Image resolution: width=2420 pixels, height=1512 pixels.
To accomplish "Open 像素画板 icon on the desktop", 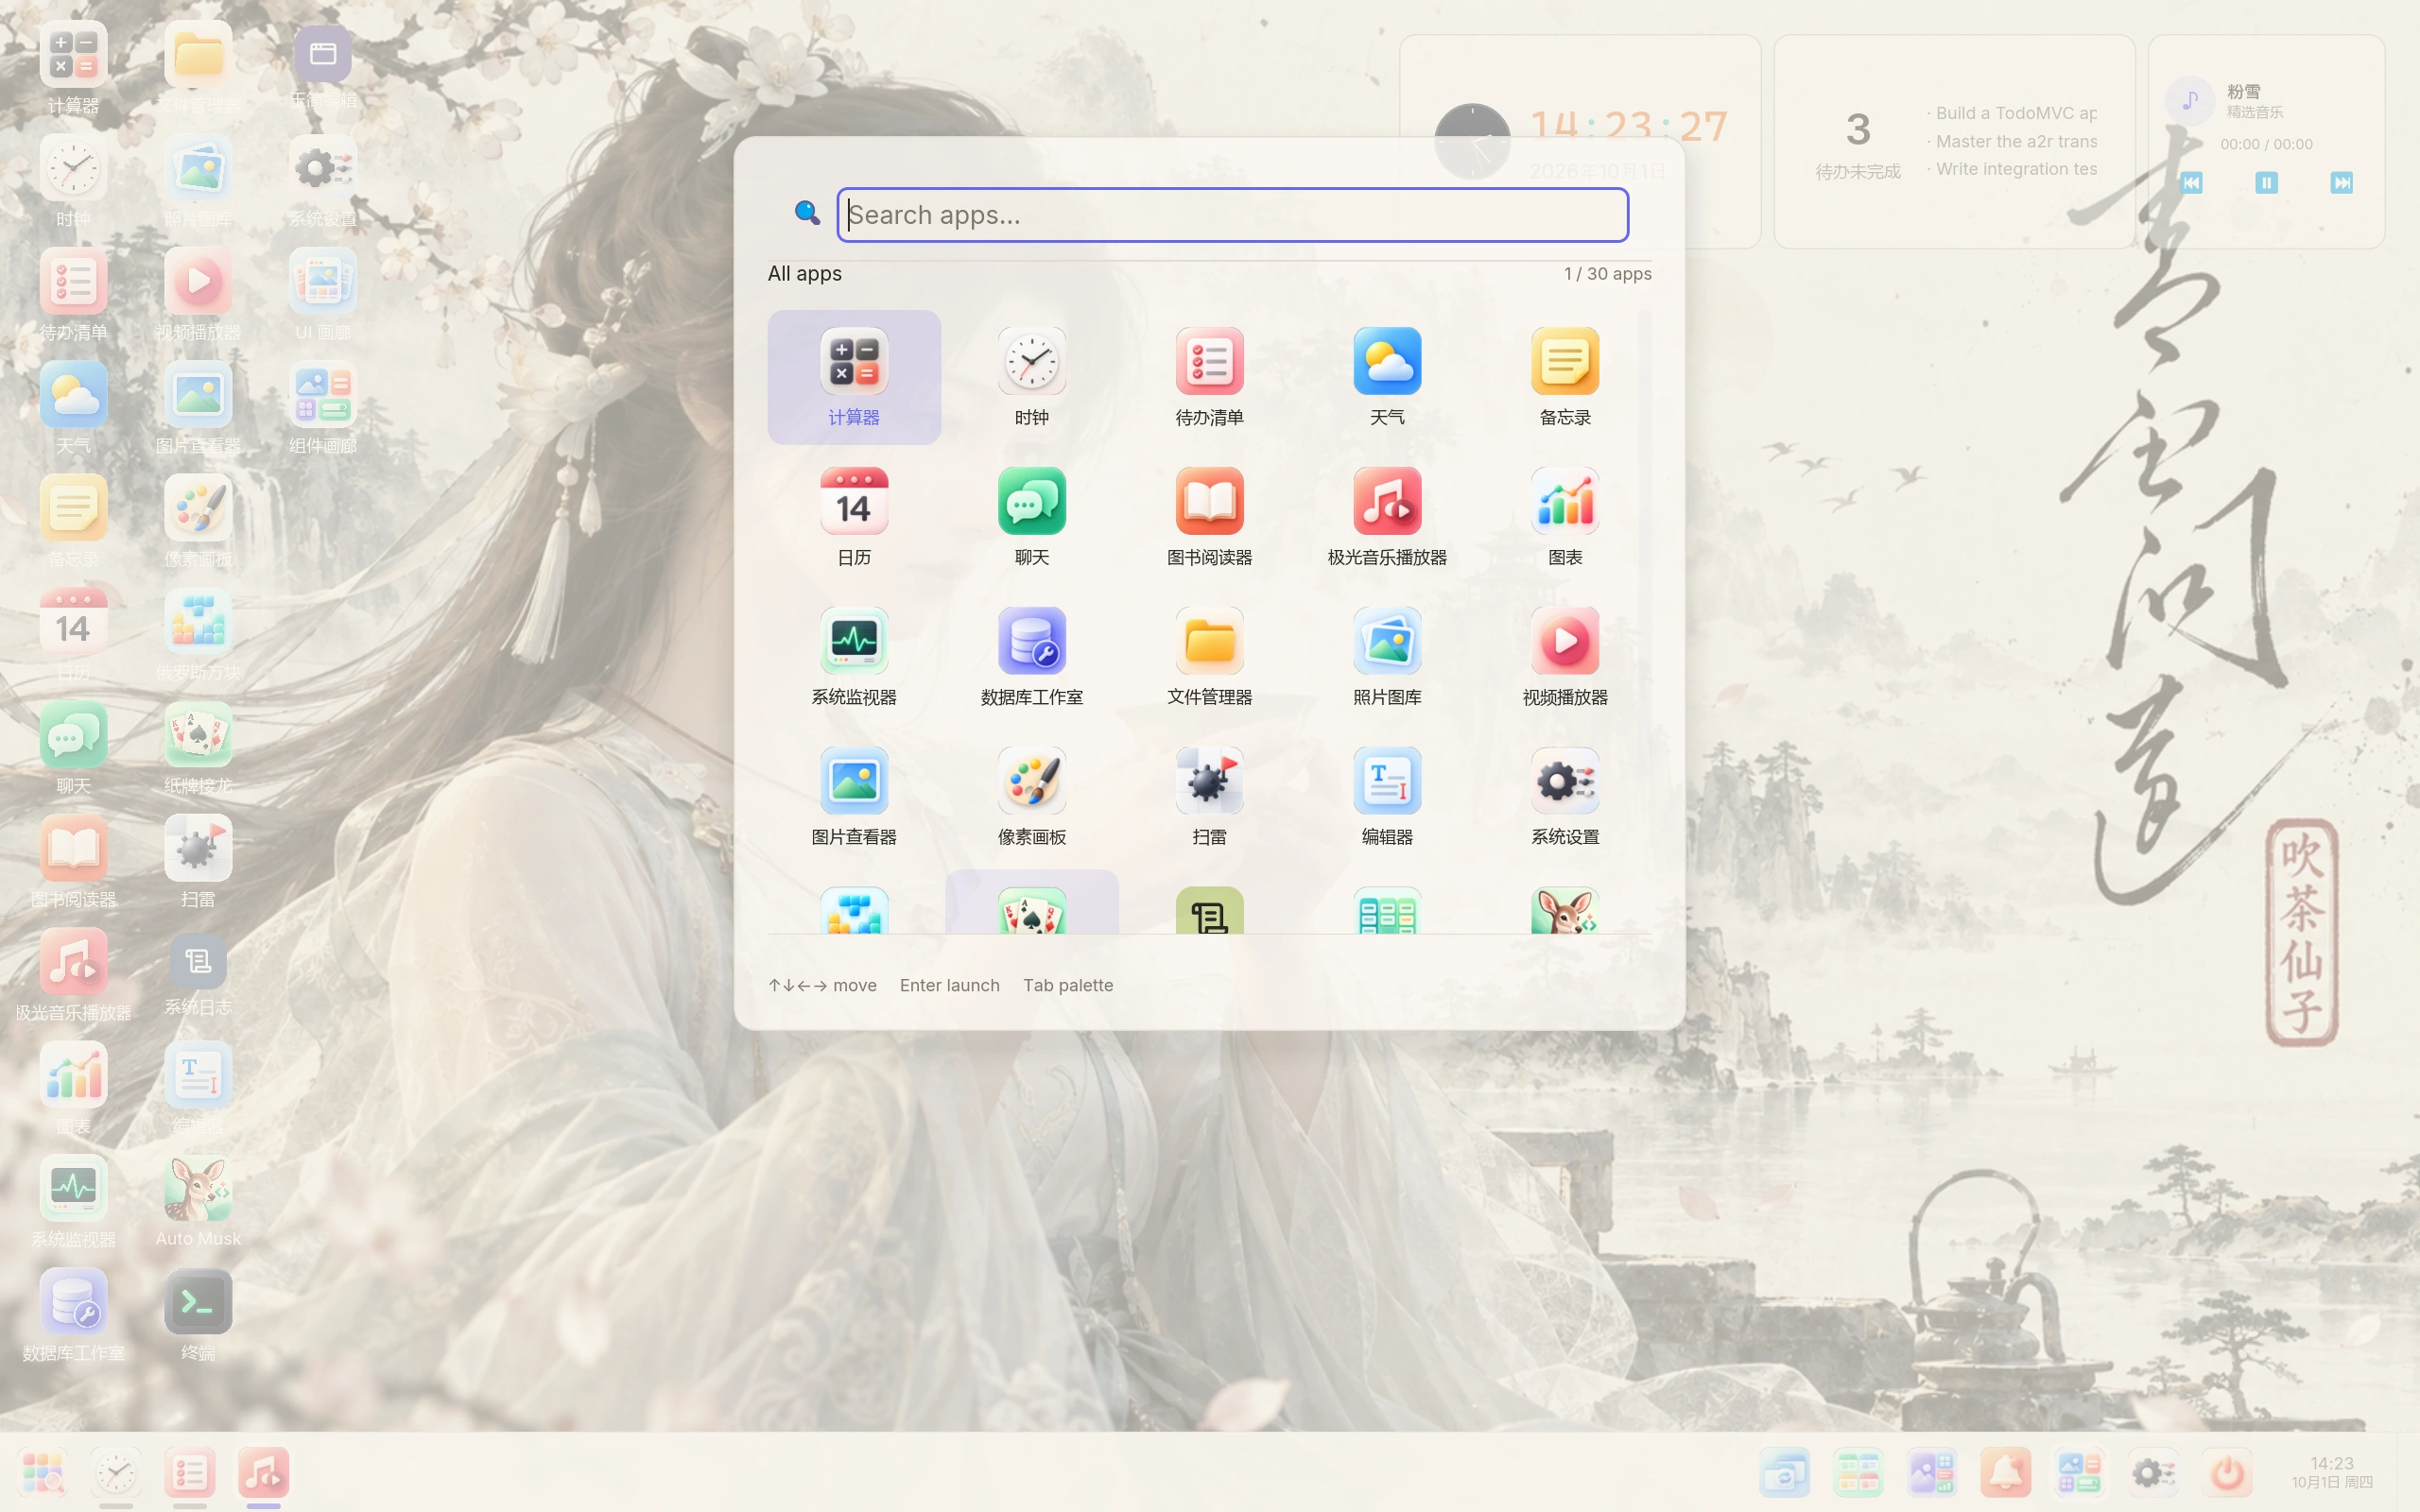I will pyautogui.click(x=198, y=522).
